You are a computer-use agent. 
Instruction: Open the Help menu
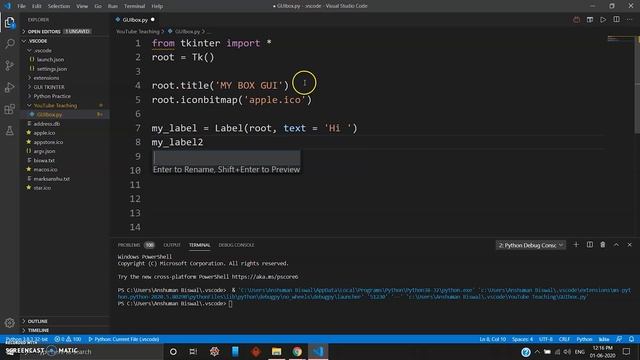[x=157, y=6]
